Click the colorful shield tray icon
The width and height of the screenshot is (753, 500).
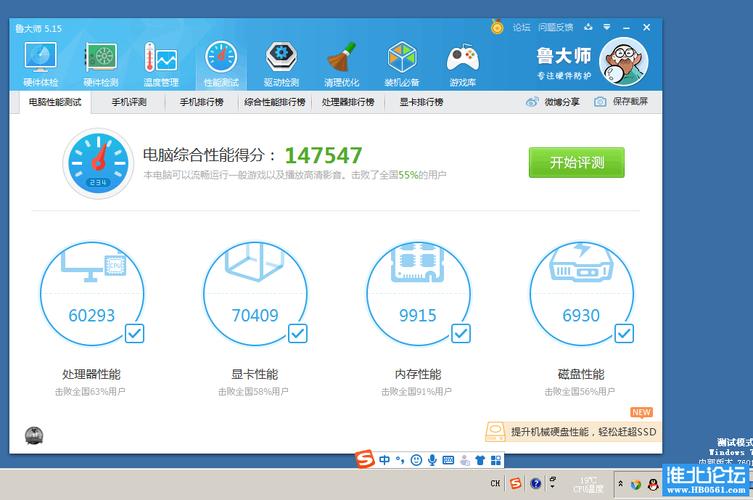click(x=636, y=485)
